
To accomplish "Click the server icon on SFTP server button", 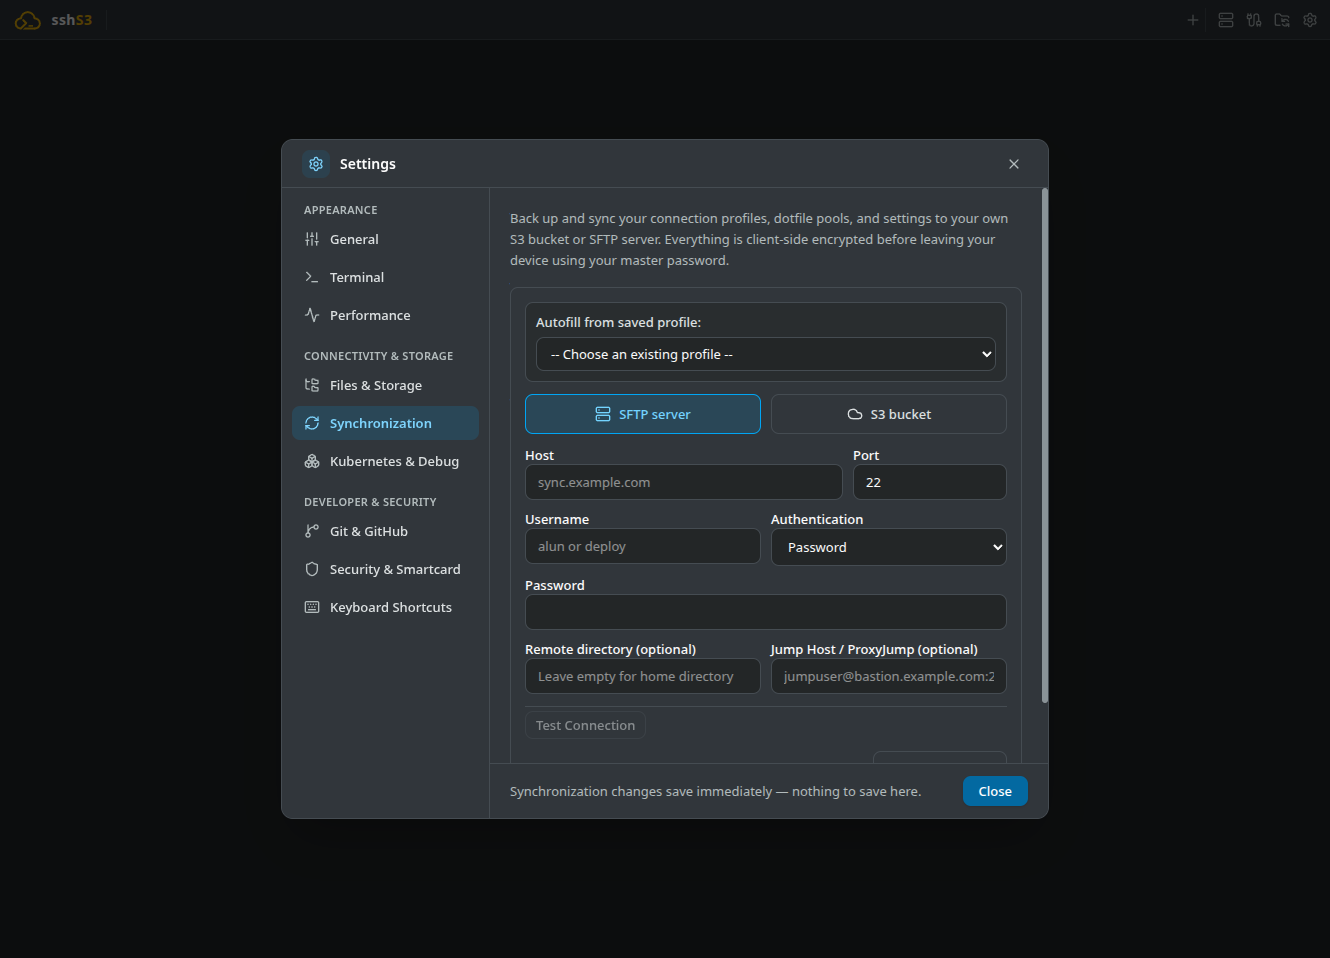I will pos(603,414).
